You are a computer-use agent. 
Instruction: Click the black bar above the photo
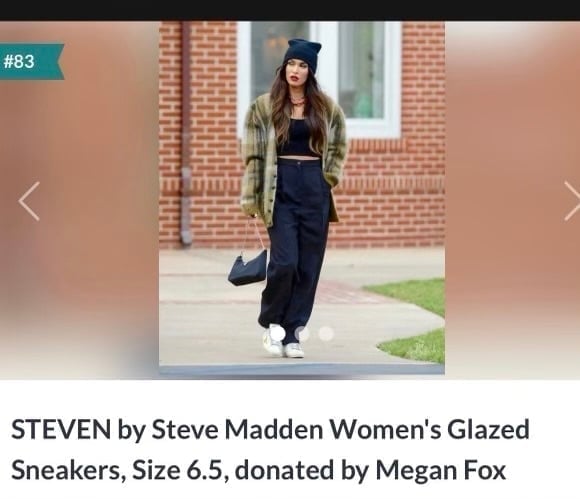[x=290, y=10]
